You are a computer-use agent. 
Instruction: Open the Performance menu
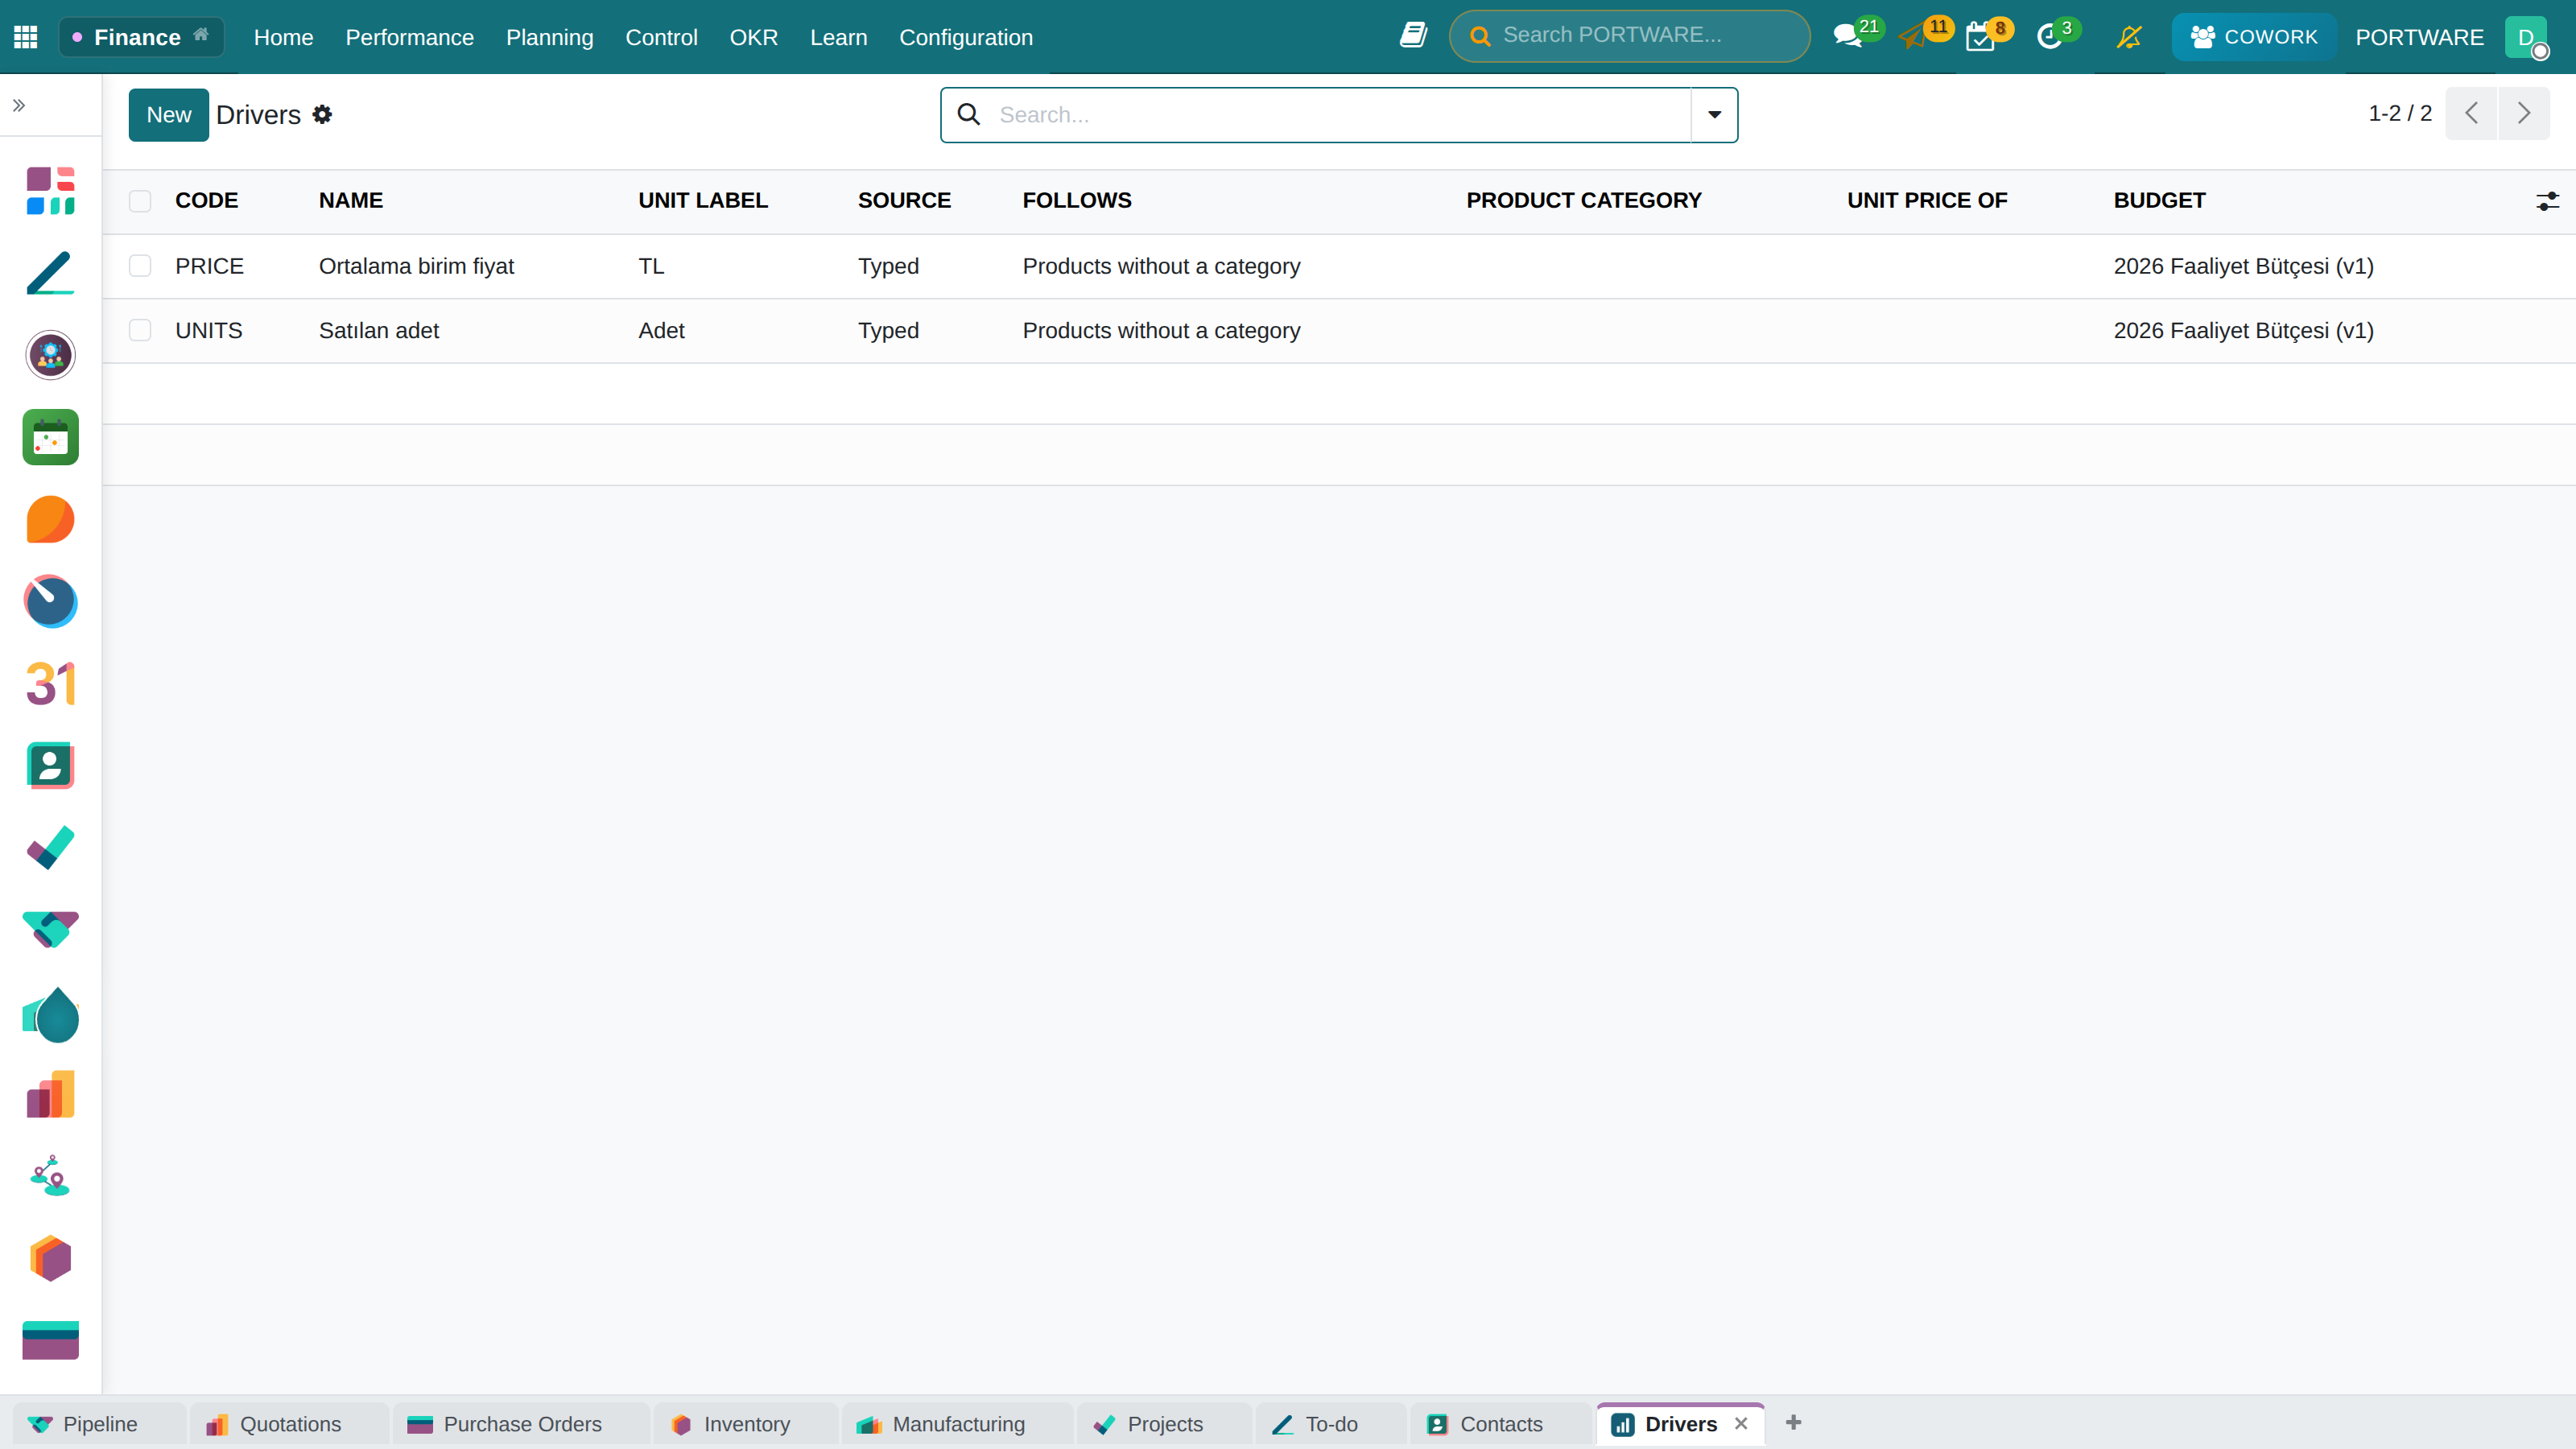(x=409, y=37)
